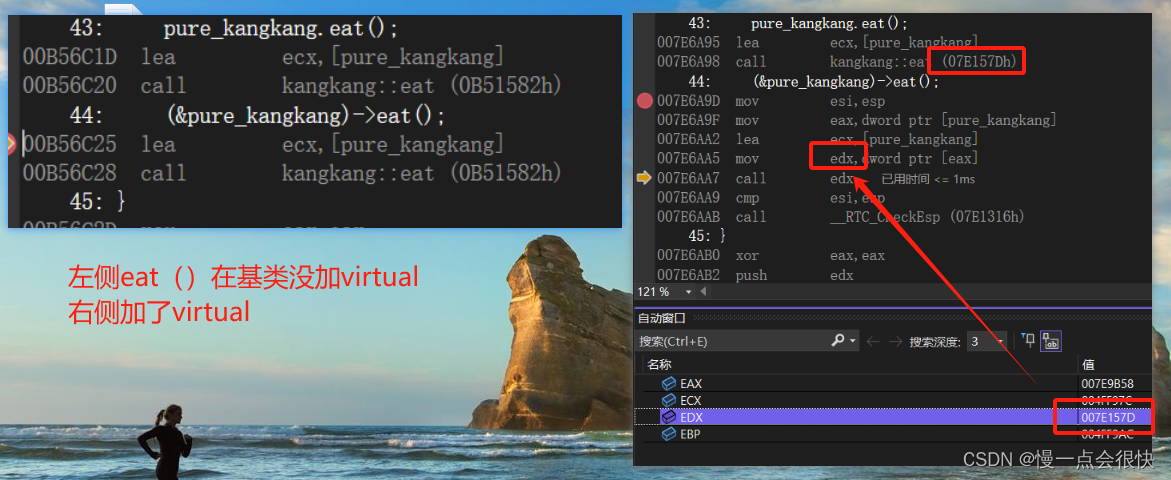Click the search magnifier icon in Autos window
This screenshot has height=480, width=1171.
coord(838,340)
